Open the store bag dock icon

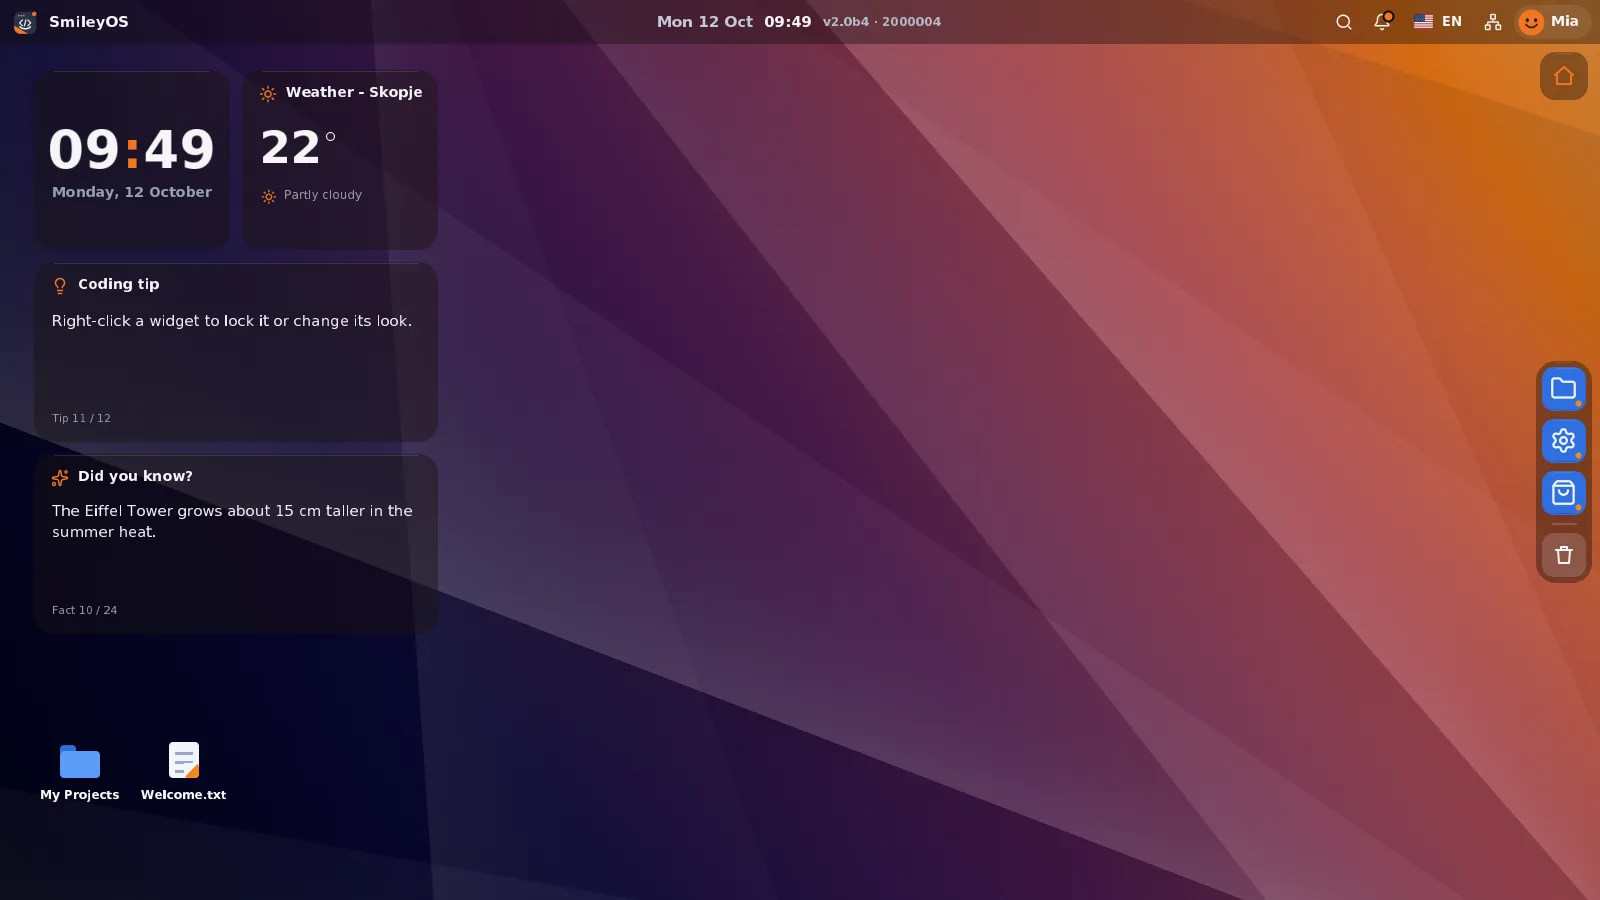(1564, 493)
